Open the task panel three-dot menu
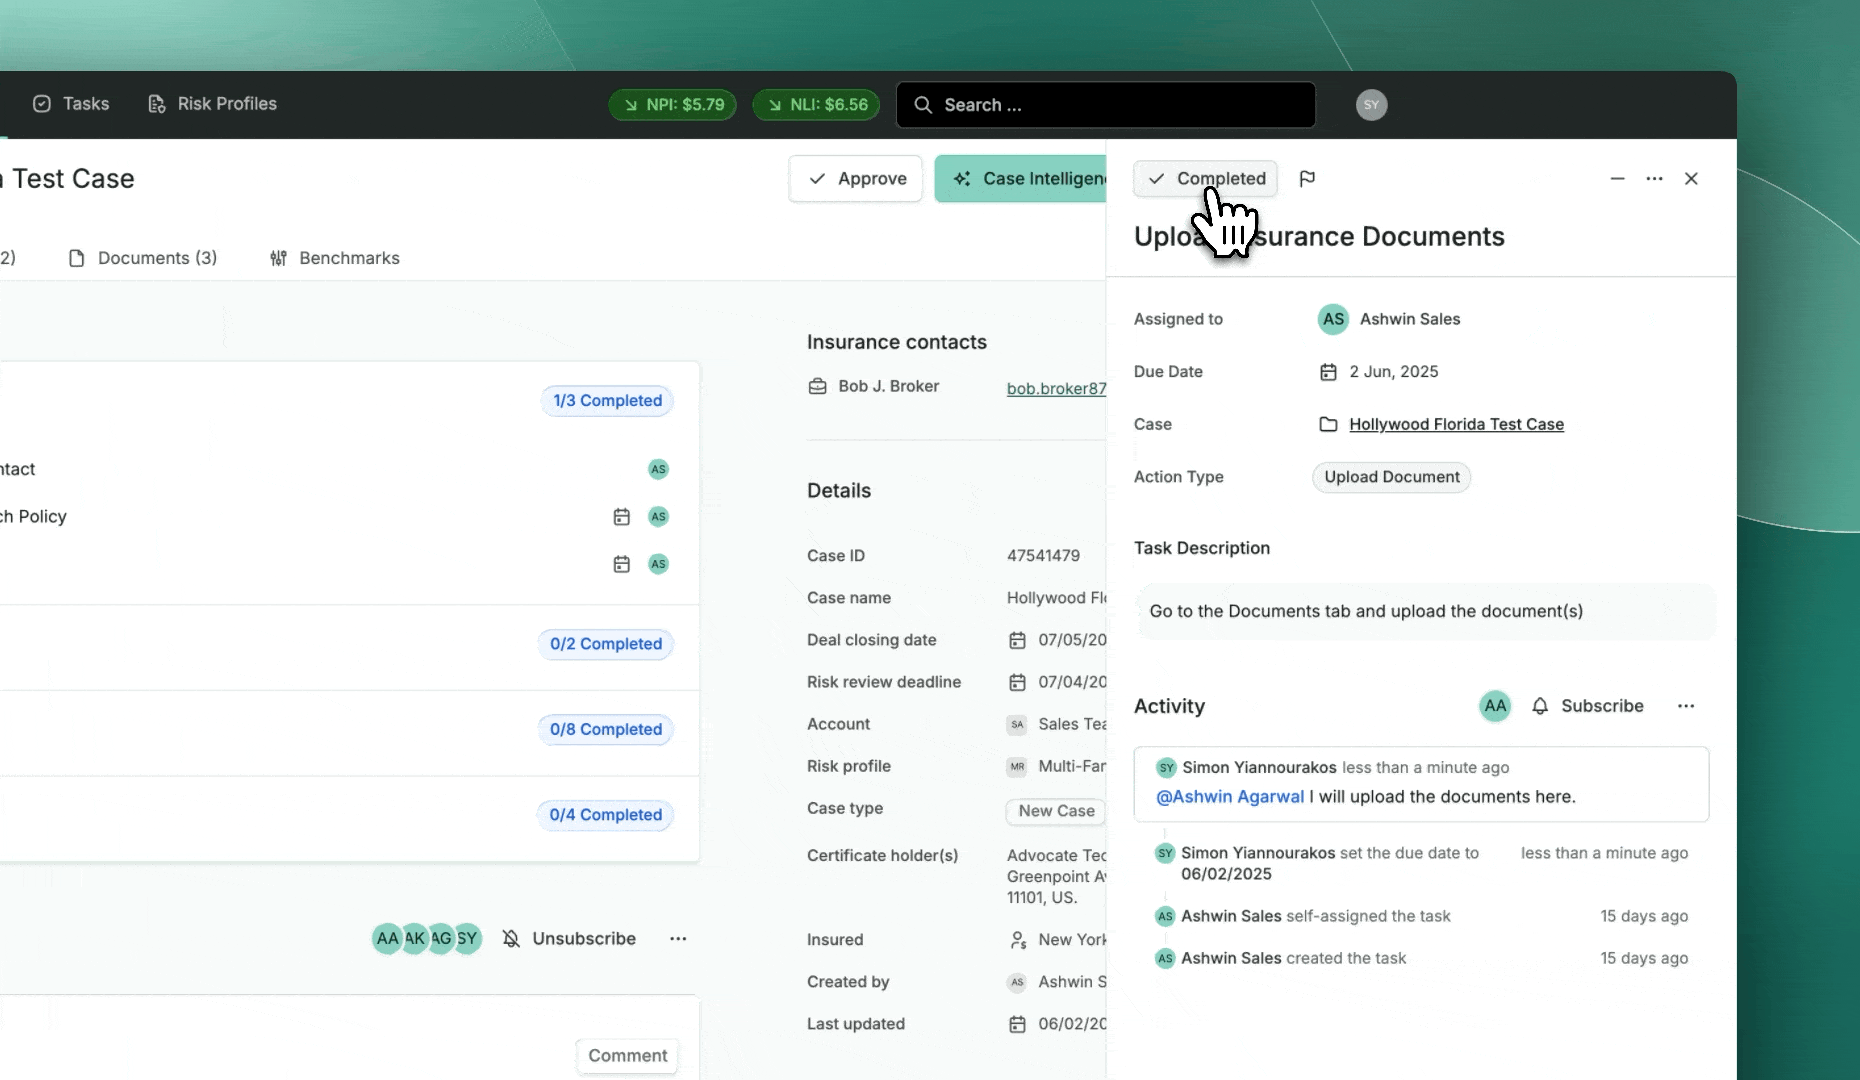The height and width of the screenshot is (1080, 1860). [x=1654, y=179]
